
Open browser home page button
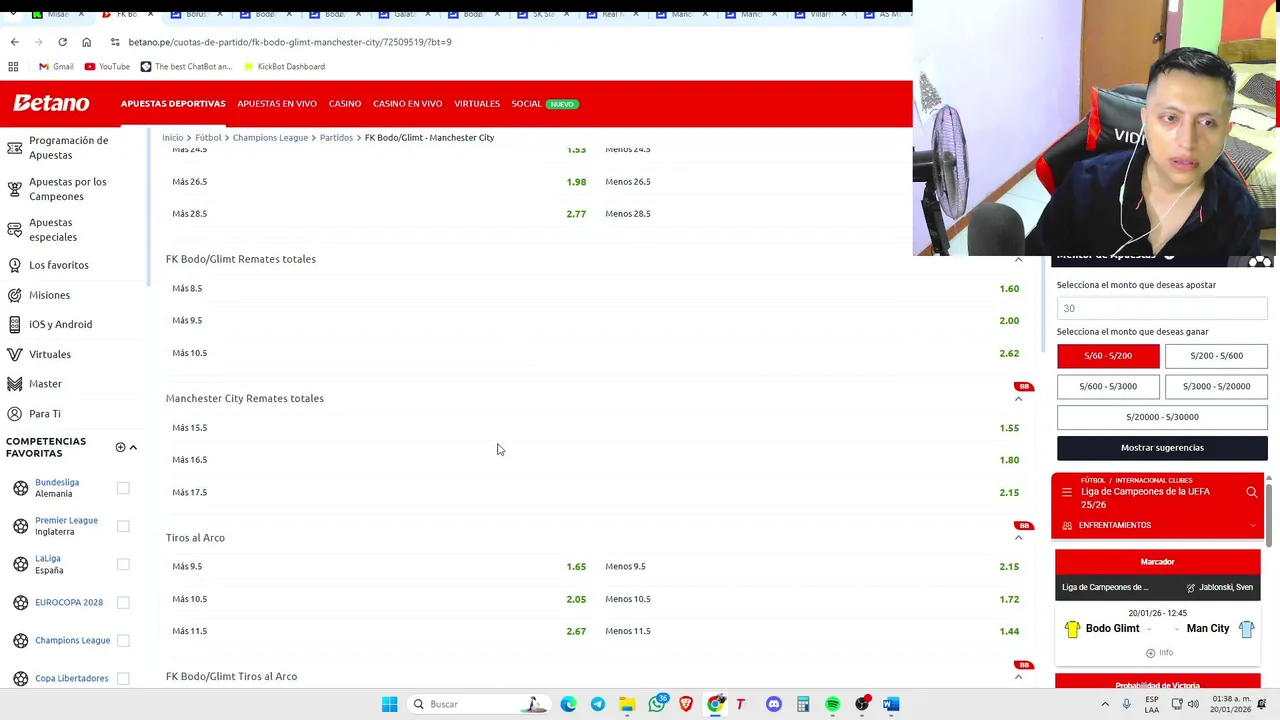(x=86, y=42)
